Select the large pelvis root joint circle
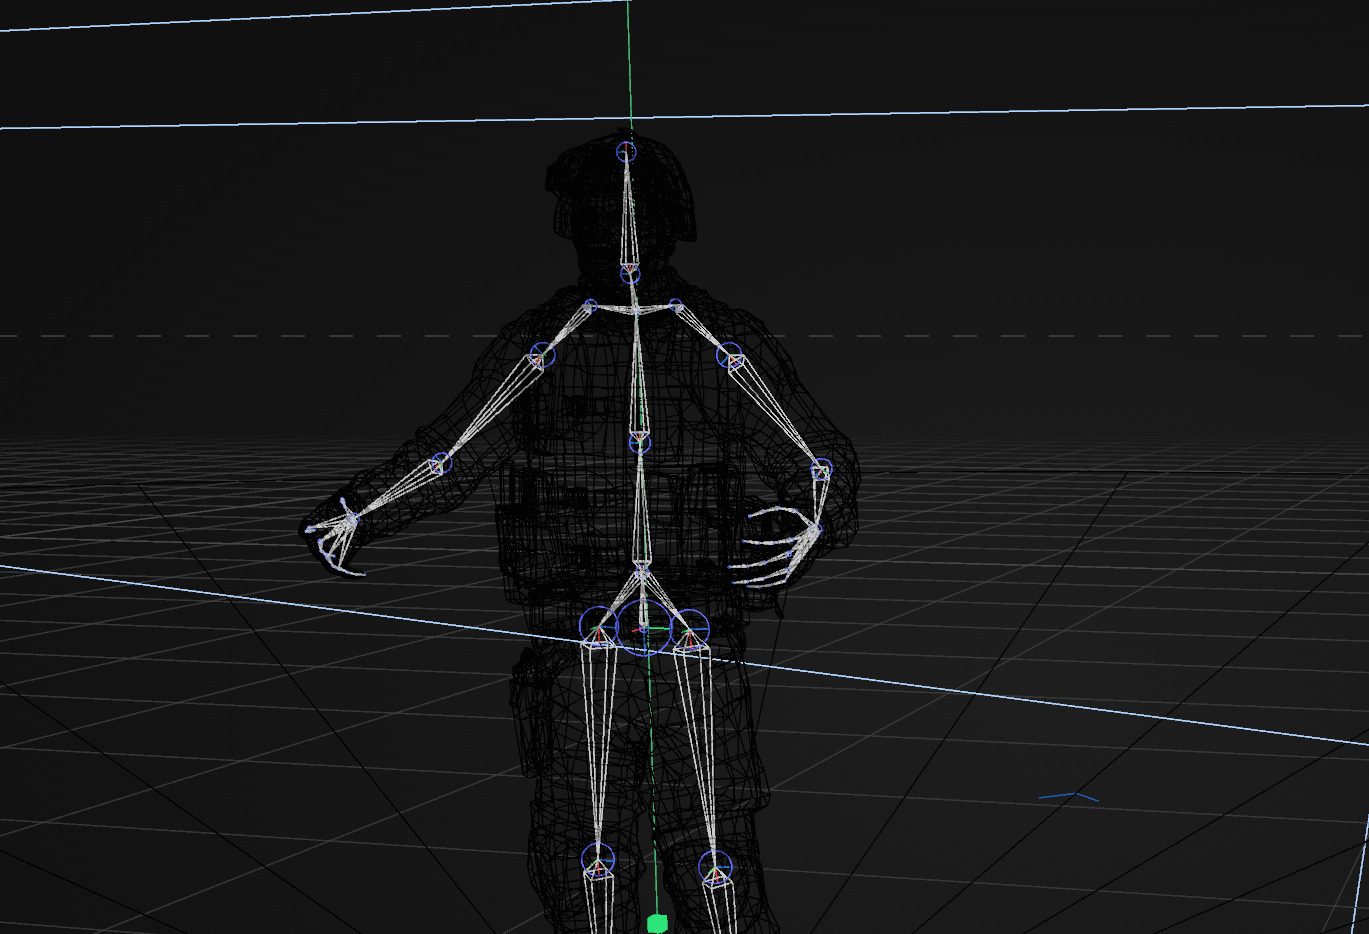The height and width of the screenshot is (934, 1369). point(643,628)
